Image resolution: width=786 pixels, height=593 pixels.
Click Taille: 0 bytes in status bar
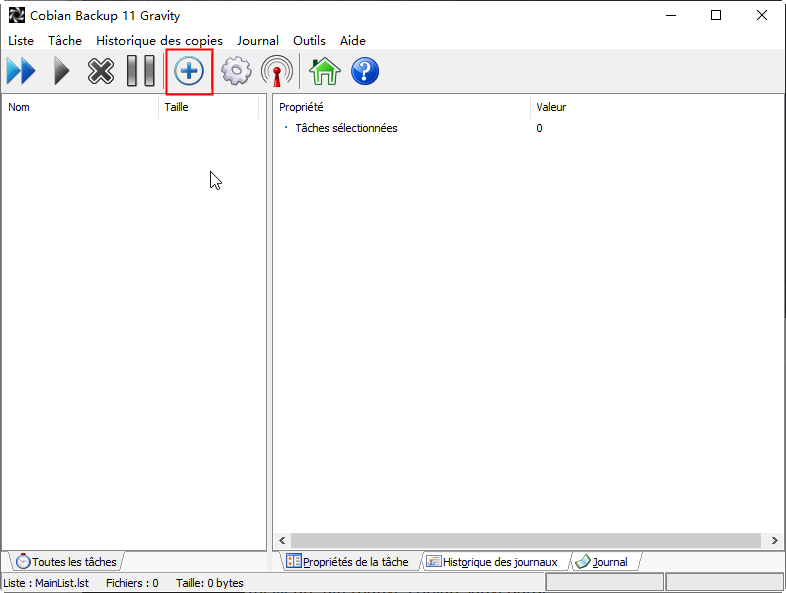coord(210,583)
